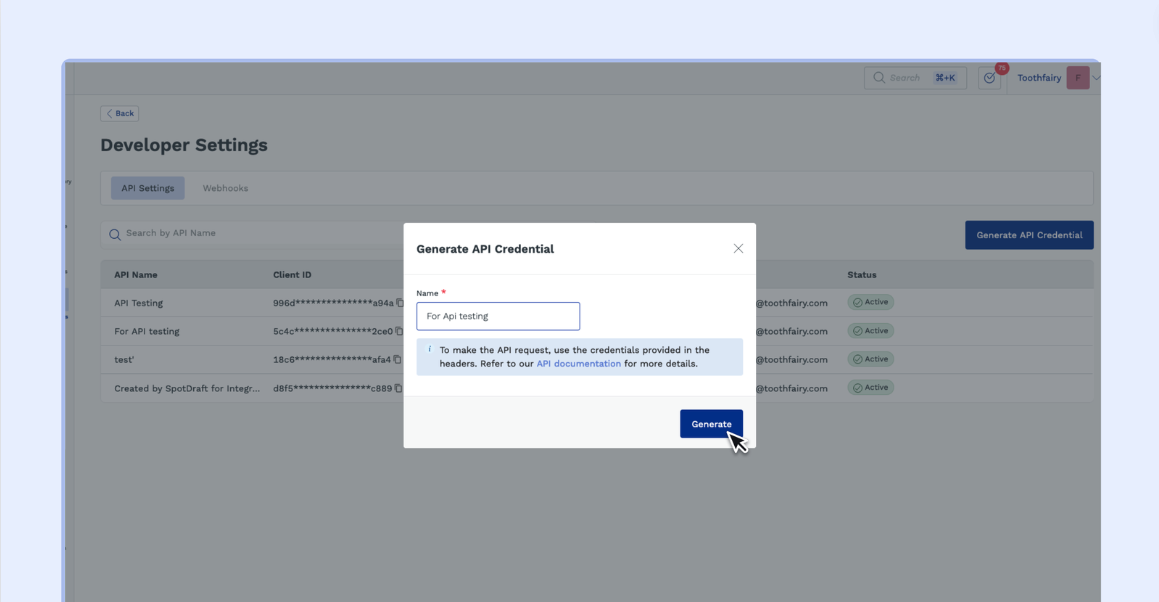Viewport: 1159px width, 602px height.
Task: Copy the SpotDraft integration client ID
Action: pos(399,388)
